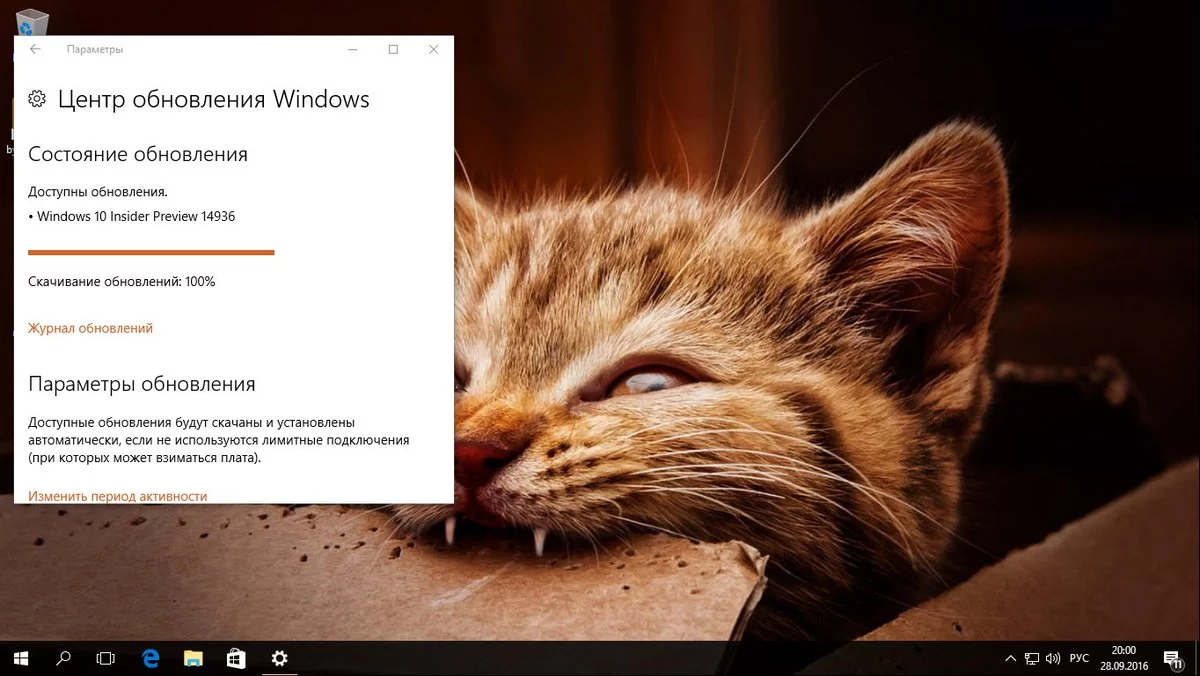1200x676 pixels.
Task: Open taskbar search magnifier
Action: coord(63,658)
